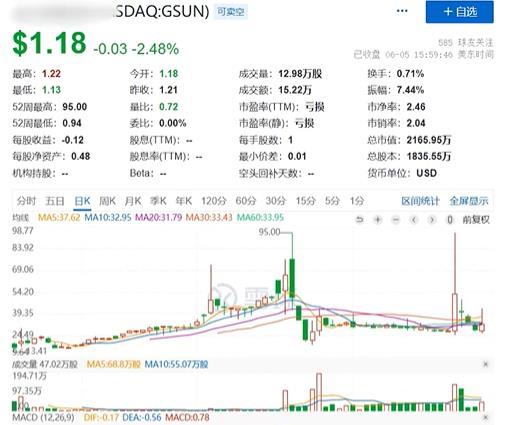
Task: Shift chart left with the back chevron
Action: (x=414, y=220)
